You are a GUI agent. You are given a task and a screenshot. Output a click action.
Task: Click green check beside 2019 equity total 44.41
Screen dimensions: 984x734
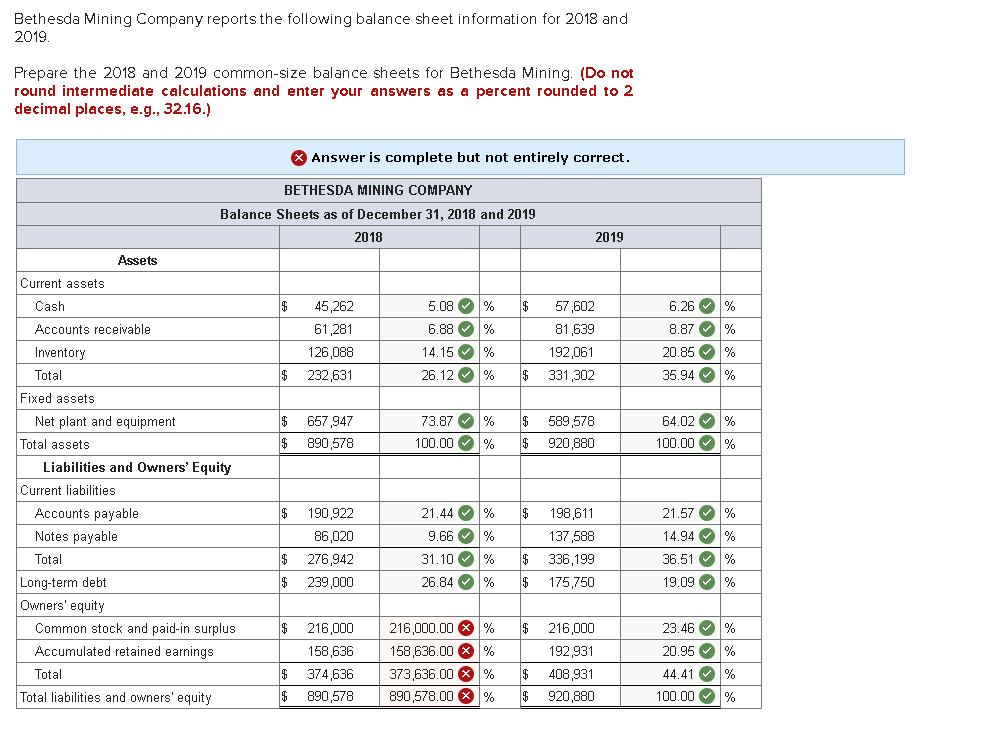coord(707,674)
